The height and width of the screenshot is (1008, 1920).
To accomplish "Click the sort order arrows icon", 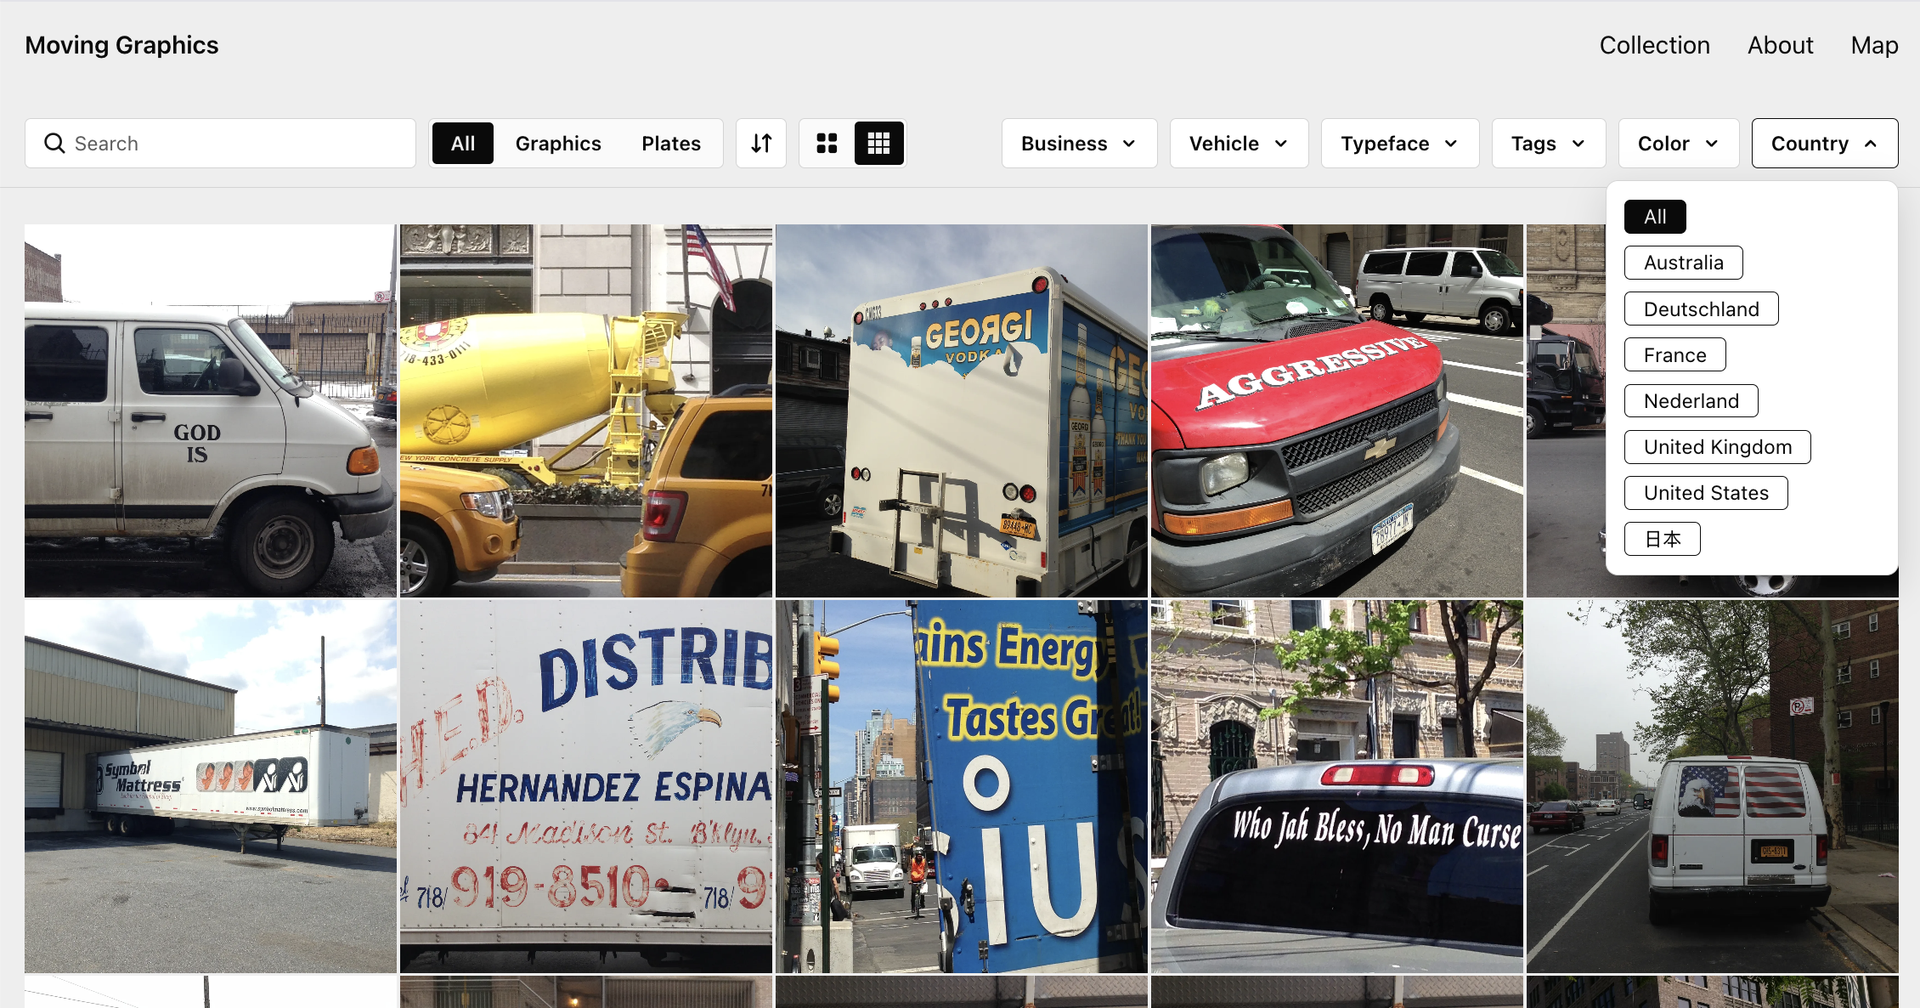I will pos(761,143).
